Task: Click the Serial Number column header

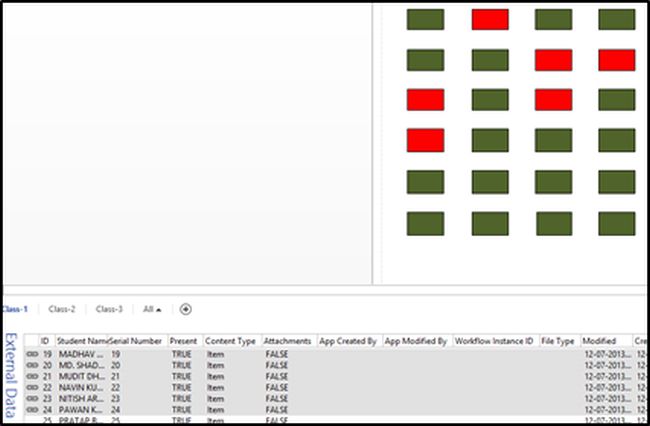Action: coord(138,341)
